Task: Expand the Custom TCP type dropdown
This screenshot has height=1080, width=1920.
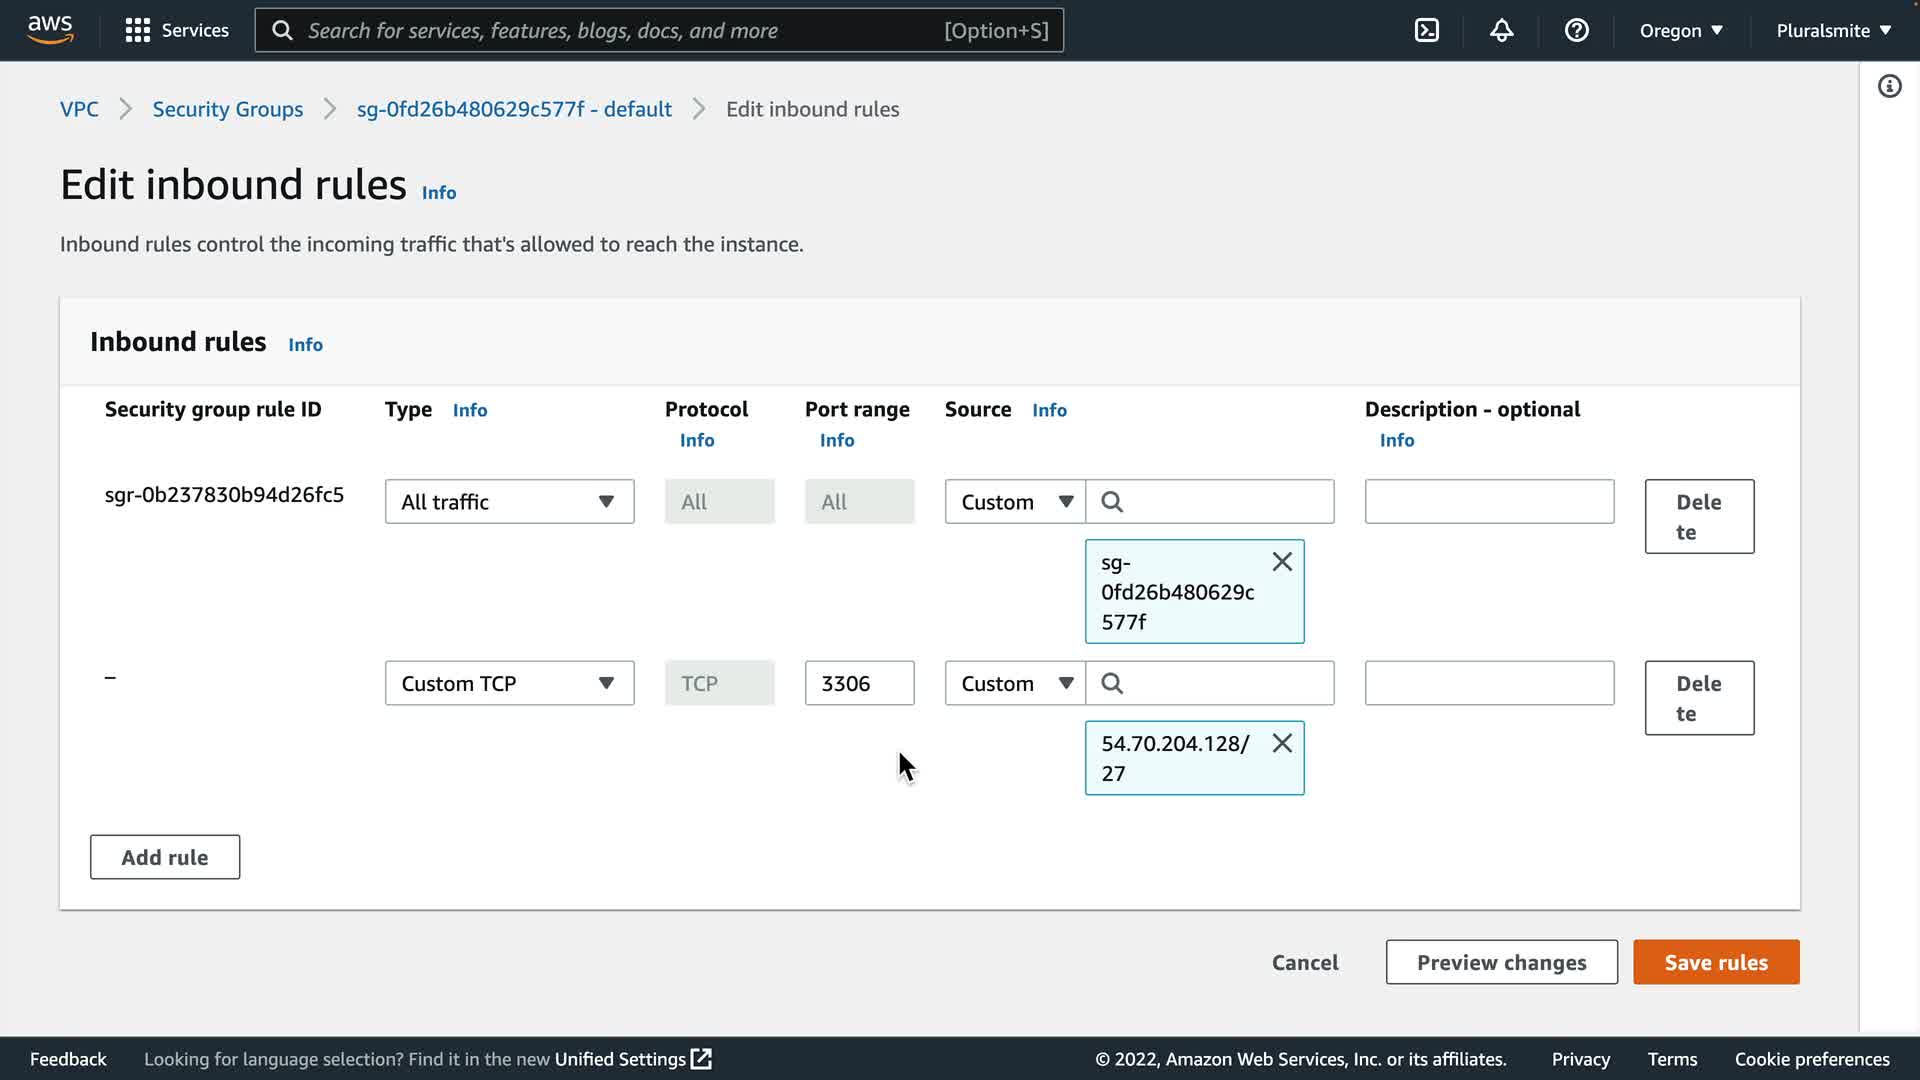Action: (509, 683)
